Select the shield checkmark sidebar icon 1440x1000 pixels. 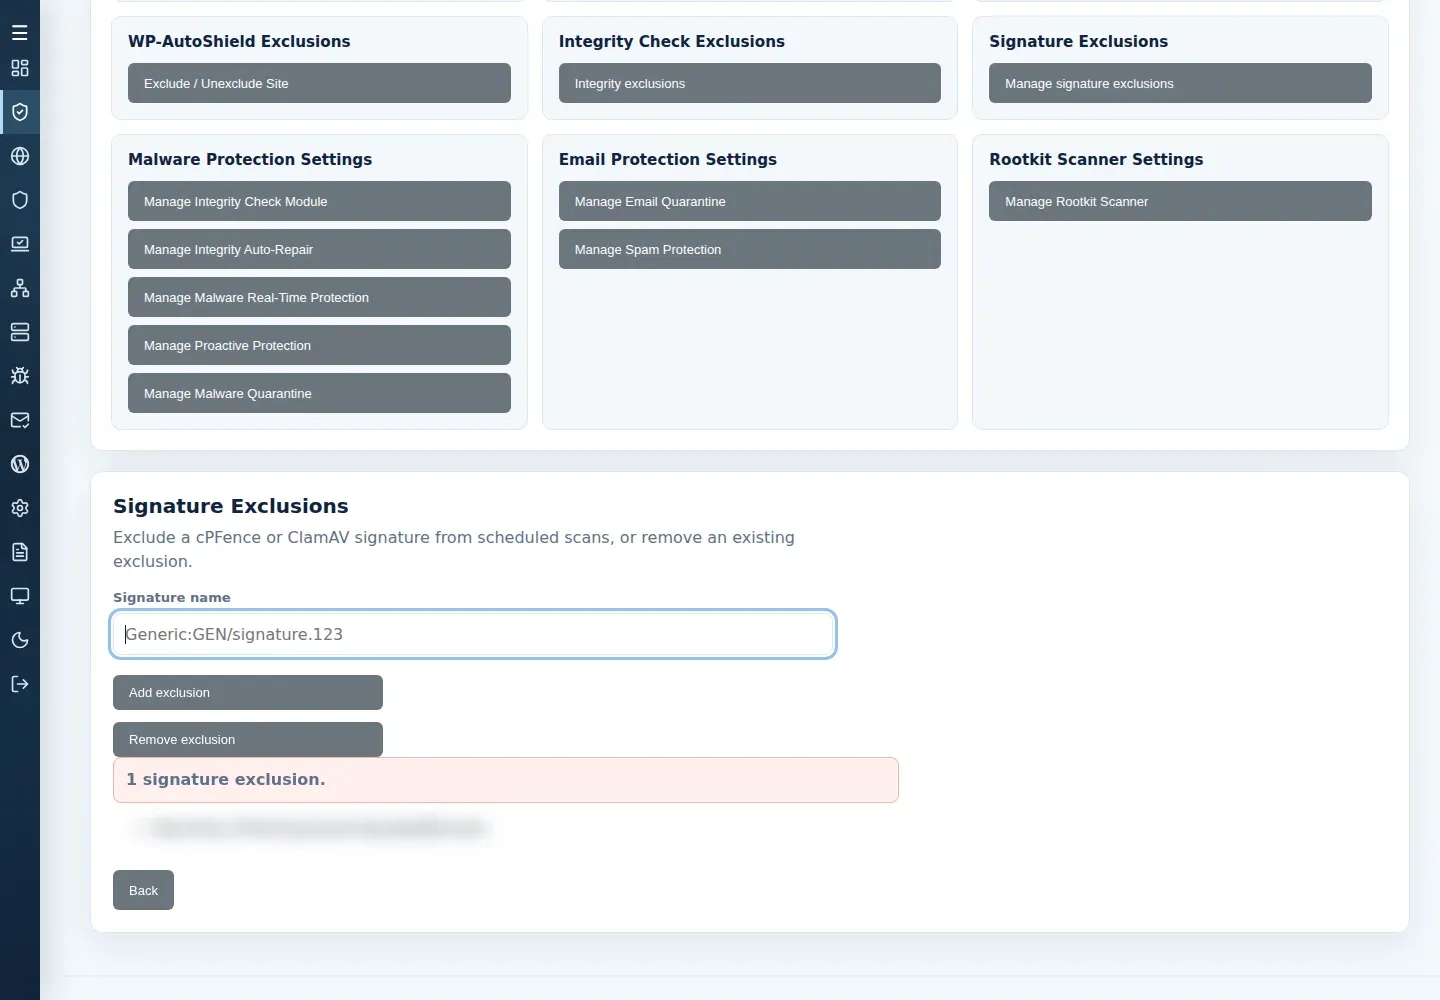pyautogui.click(x=20, y=112)
